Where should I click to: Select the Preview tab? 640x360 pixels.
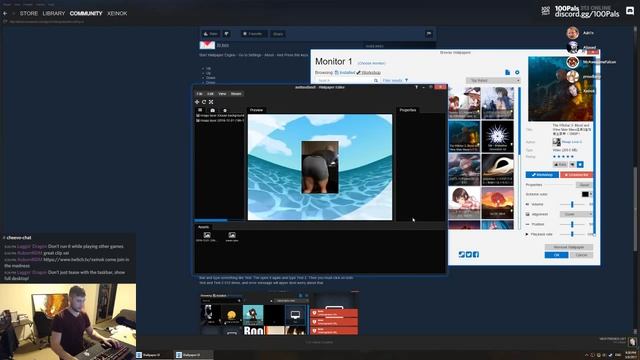(256, 110)
